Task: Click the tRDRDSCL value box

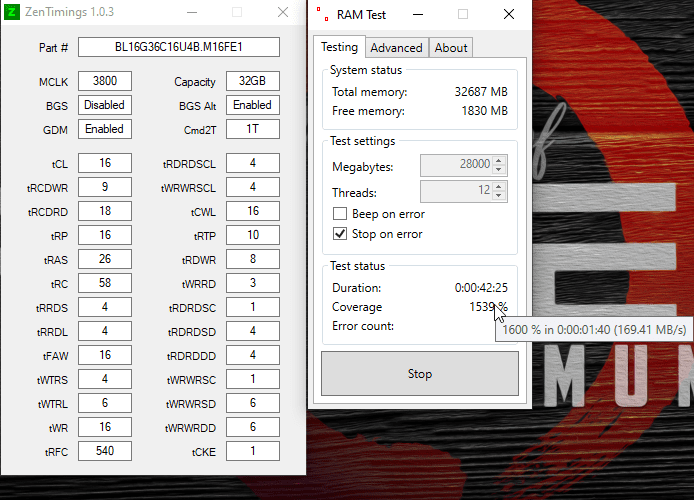Action: 253,163
